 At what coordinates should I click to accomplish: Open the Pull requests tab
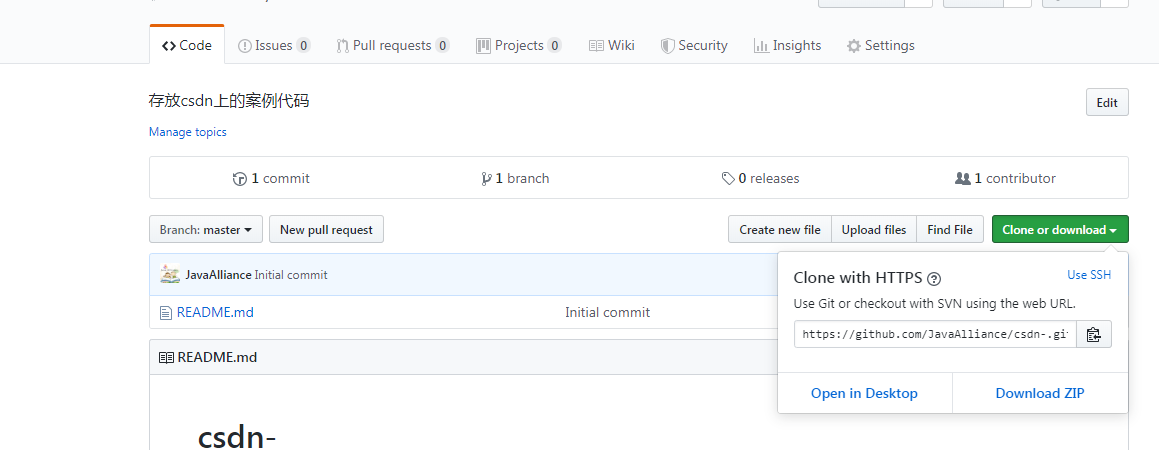392,45
